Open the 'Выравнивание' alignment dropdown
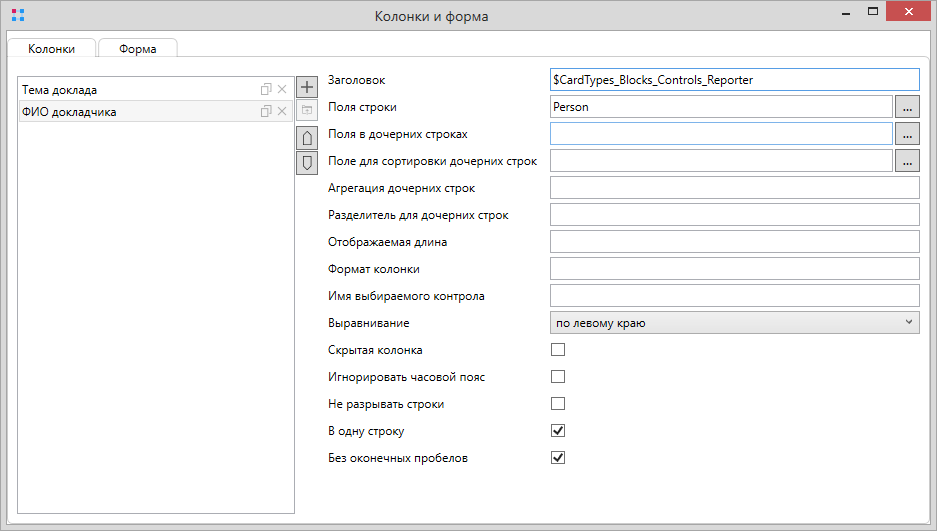 pos(734,323)
